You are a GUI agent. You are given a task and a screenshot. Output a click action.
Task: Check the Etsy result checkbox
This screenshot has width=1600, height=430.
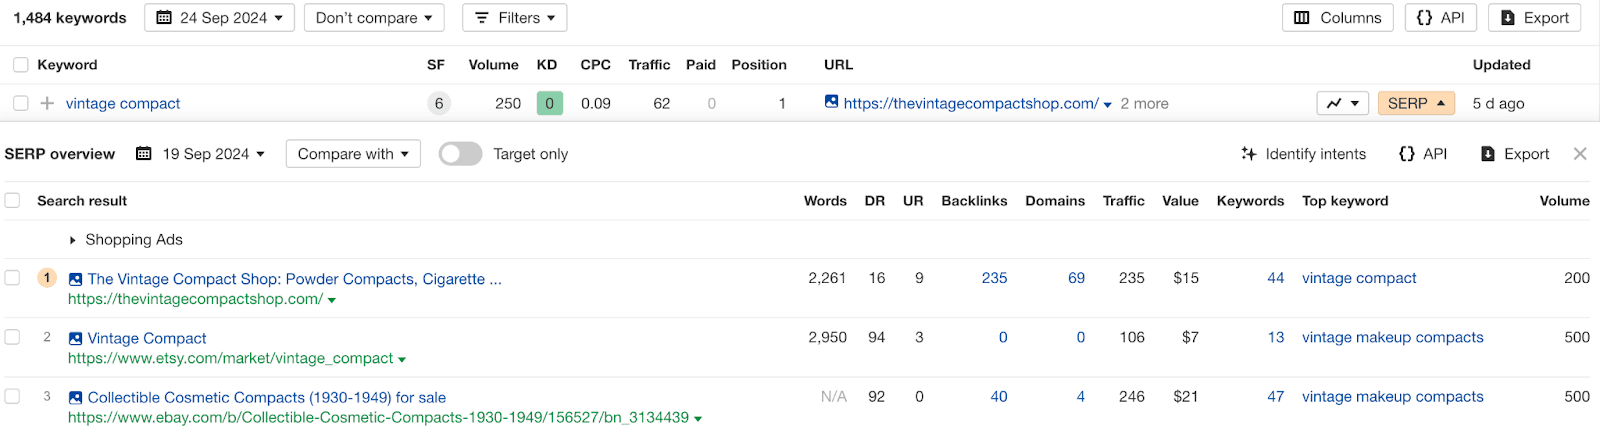point(13,337)
